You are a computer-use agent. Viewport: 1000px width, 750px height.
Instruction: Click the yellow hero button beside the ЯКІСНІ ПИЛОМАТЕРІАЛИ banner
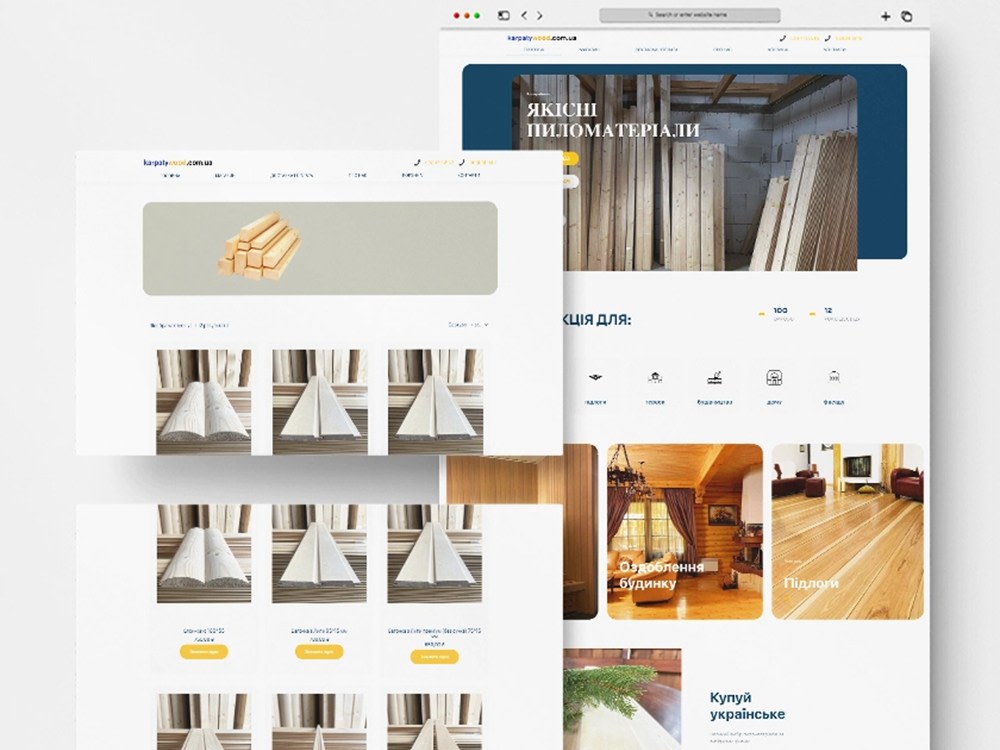(x=570, y=159)
